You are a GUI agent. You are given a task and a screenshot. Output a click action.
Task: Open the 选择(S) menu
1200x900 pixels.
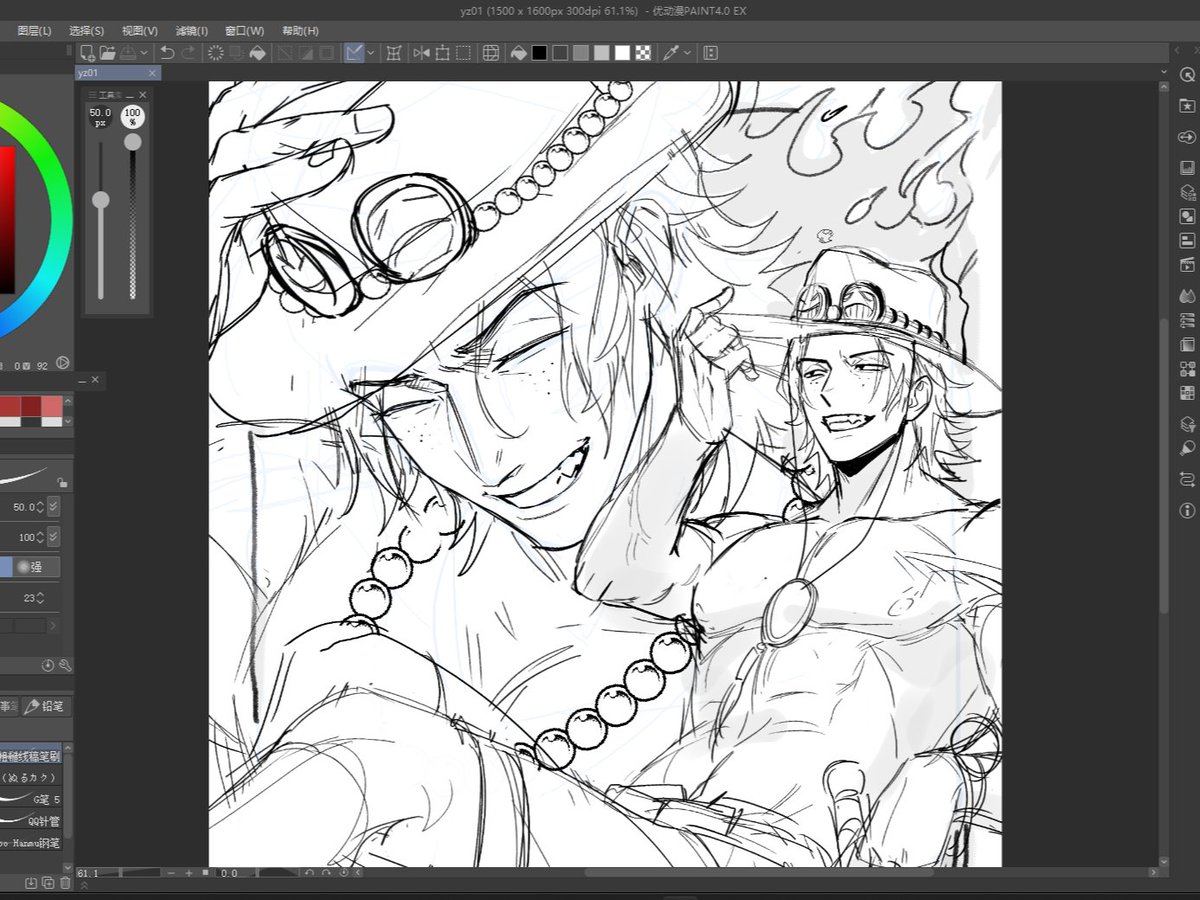coord(87,31)
